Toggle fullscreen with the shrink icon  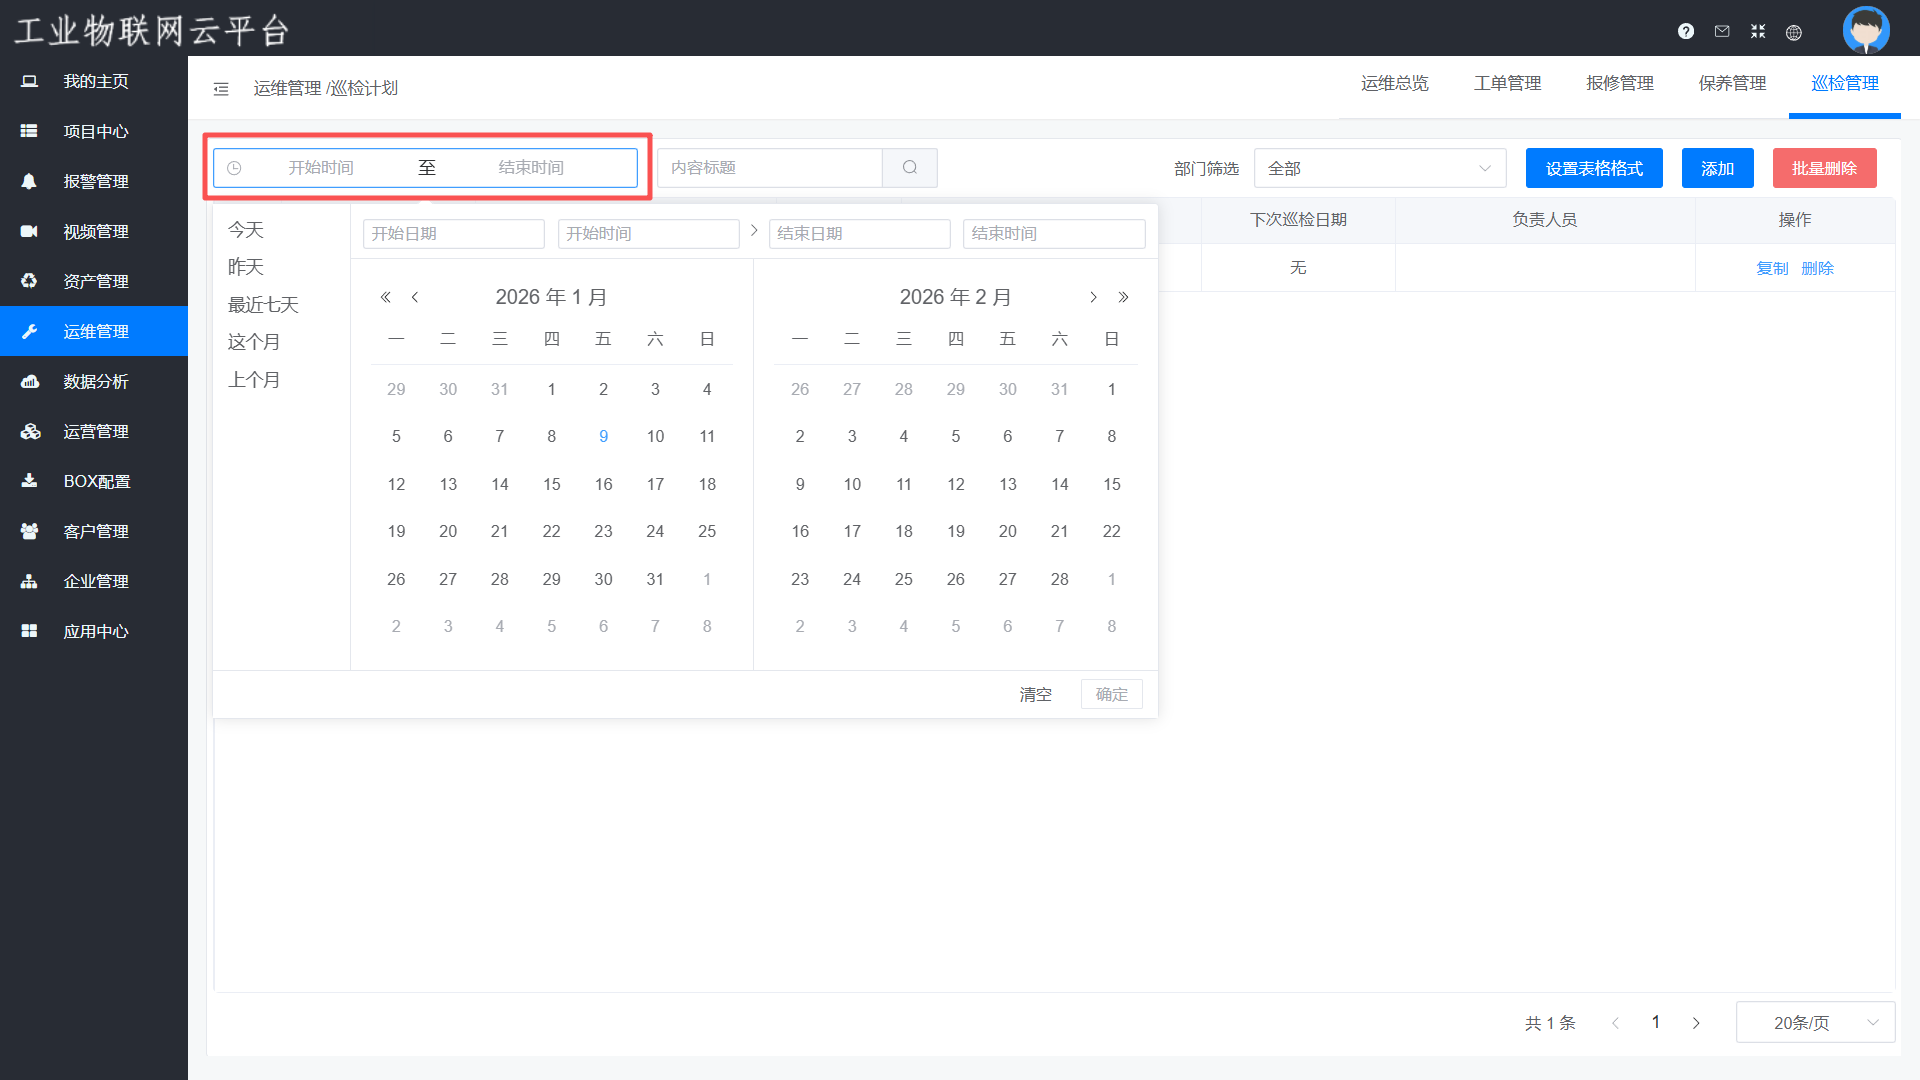pyautogui.click(x=1758, y=31)
